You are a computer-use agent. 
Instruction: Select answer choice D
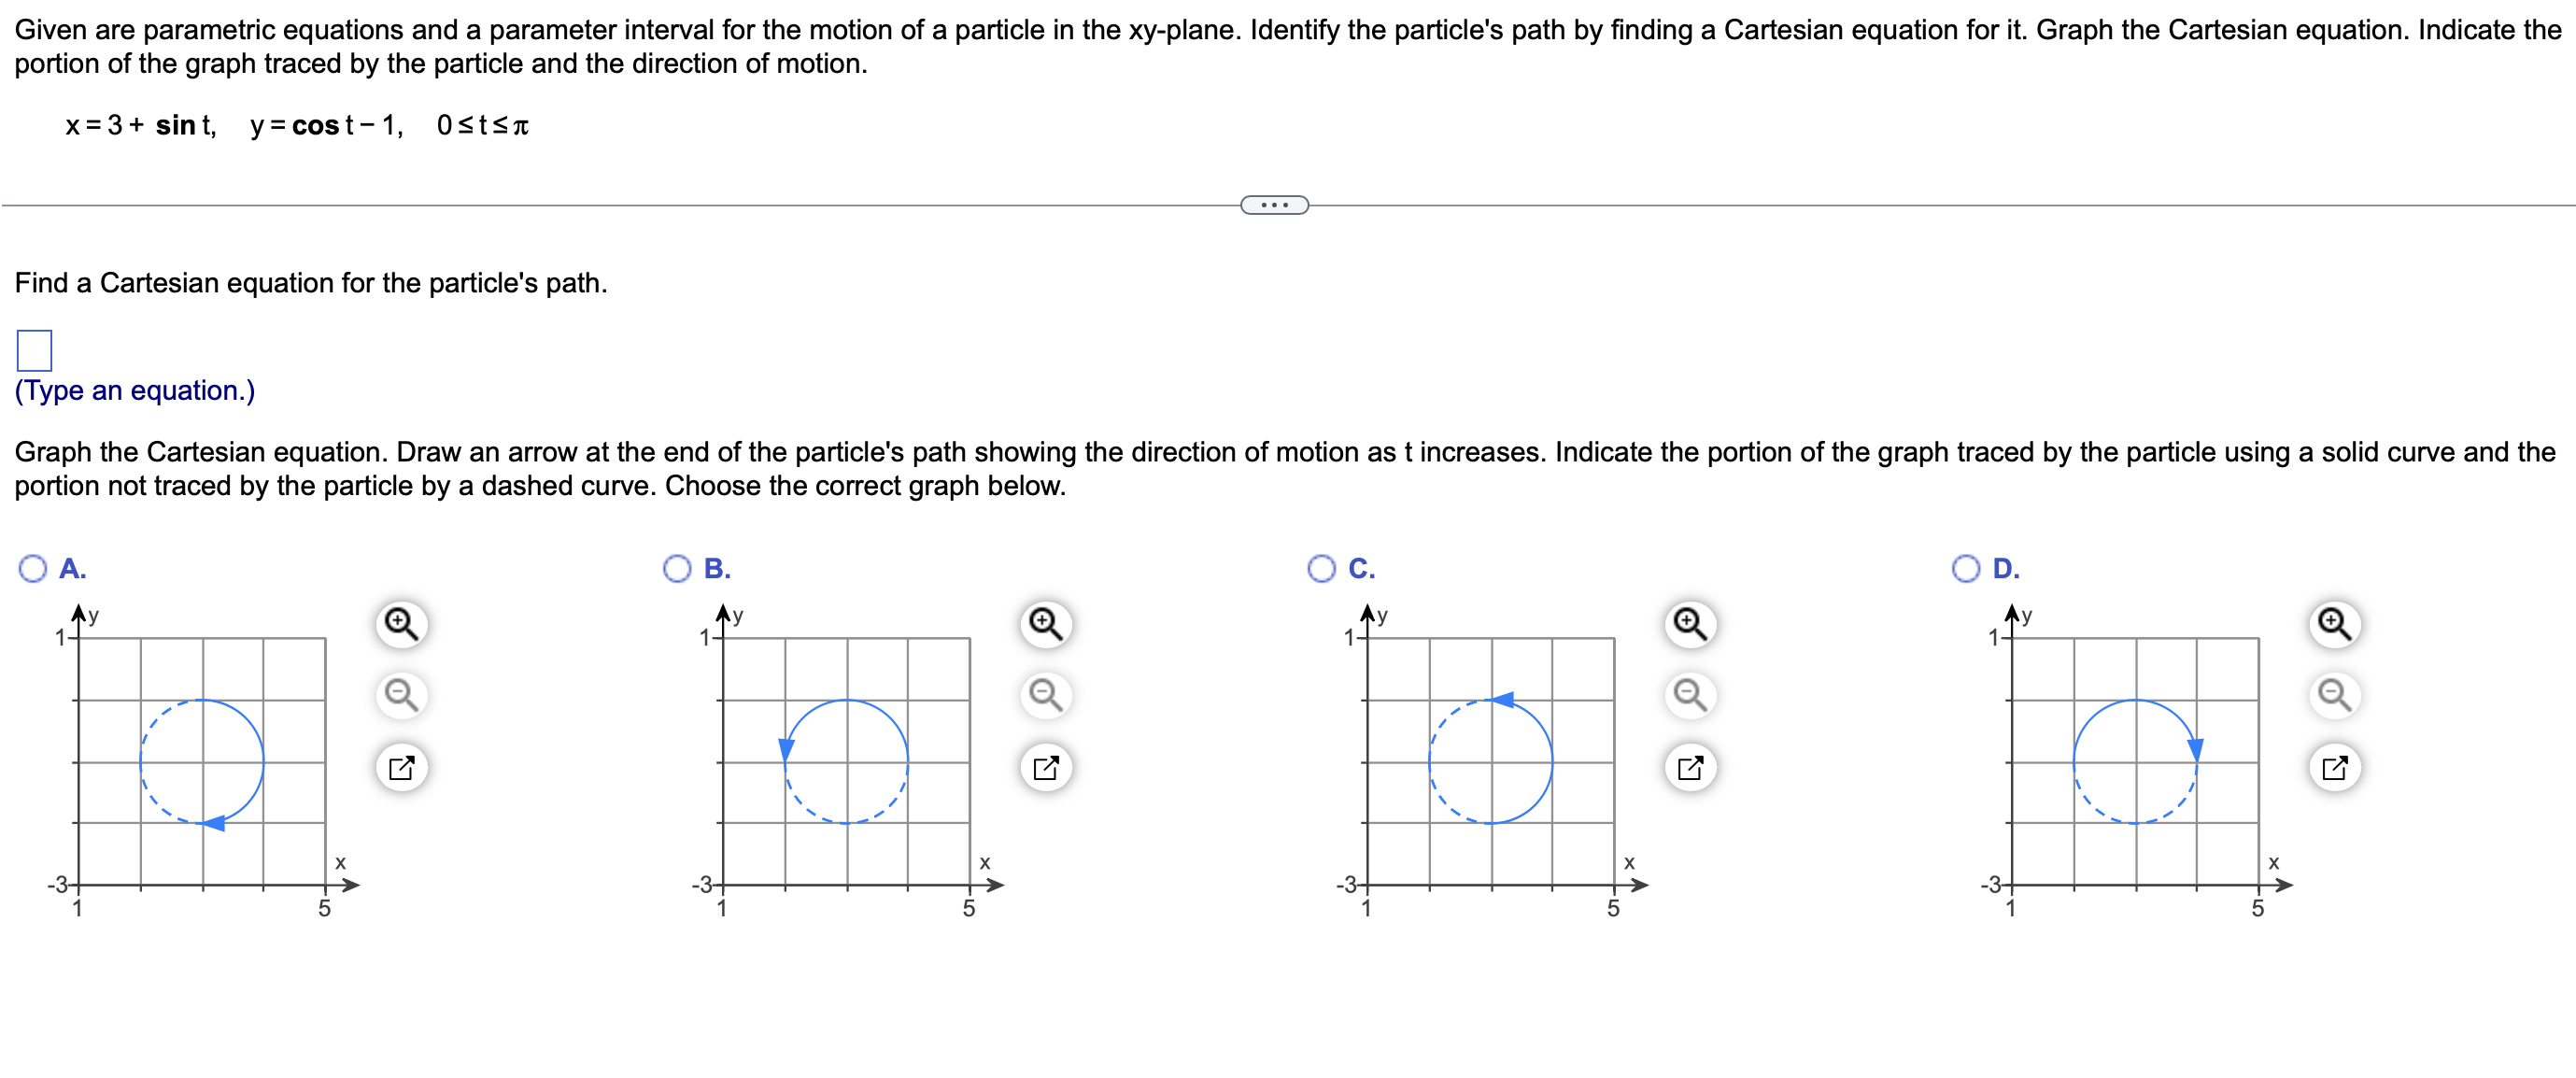tap(1966, 568)
